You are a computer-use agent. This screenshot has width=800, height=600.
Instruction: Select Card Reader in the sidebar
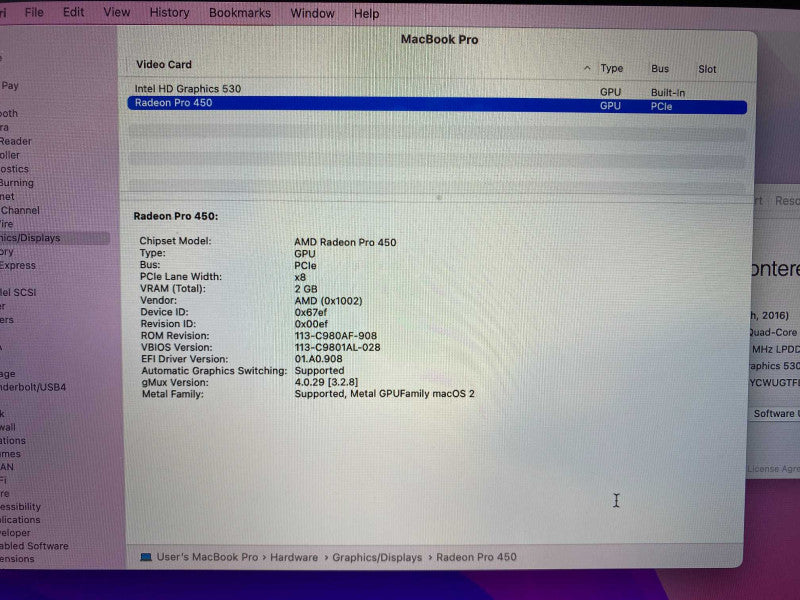click(x=16, y=141)
